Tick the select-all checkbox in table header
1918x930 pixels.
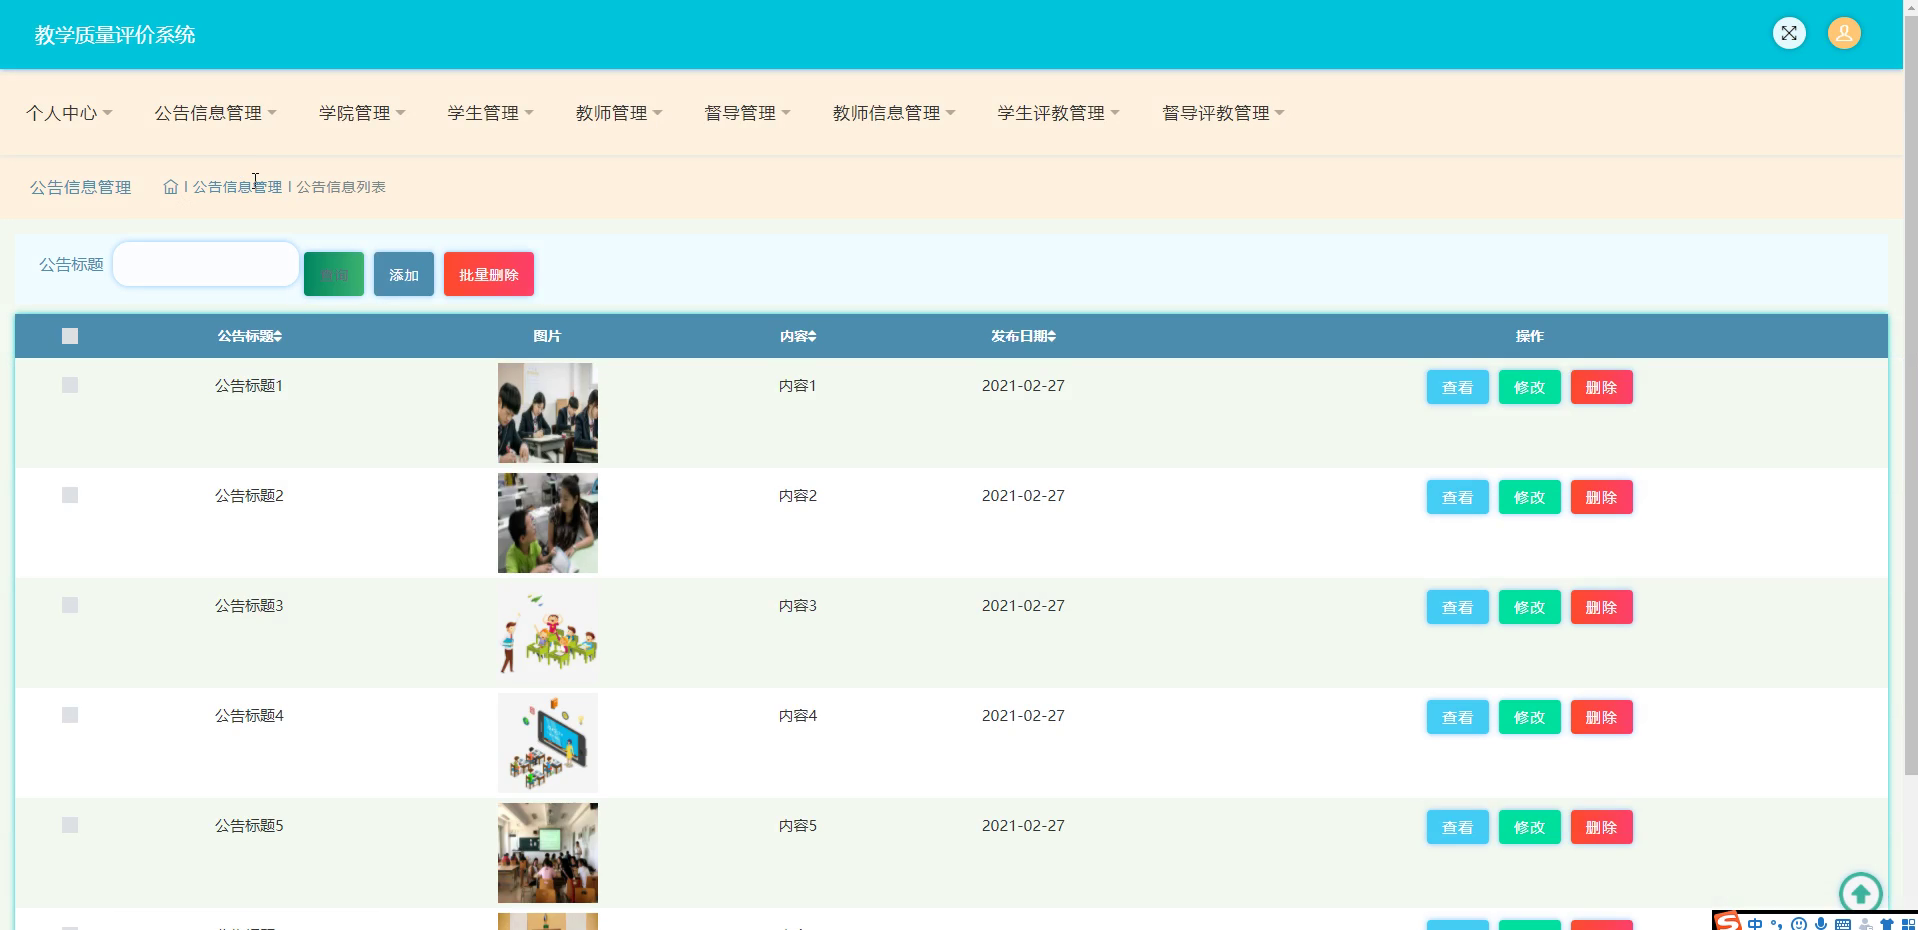tap(70, 336)
